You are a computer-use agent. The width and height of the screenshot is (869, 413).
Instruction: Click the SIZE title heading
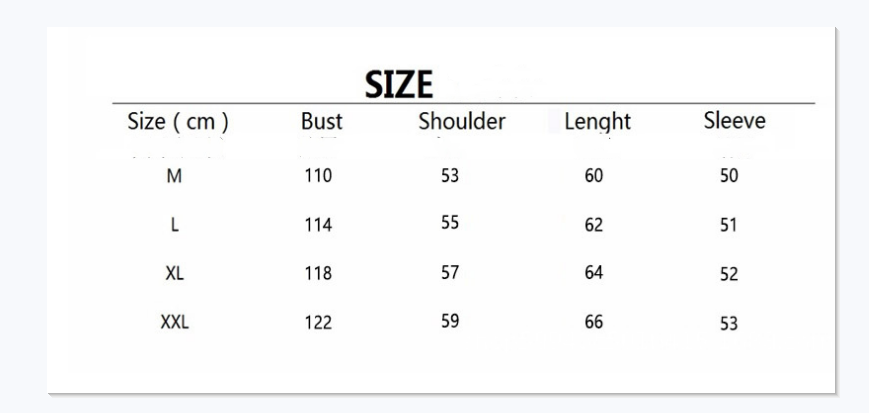398,85
